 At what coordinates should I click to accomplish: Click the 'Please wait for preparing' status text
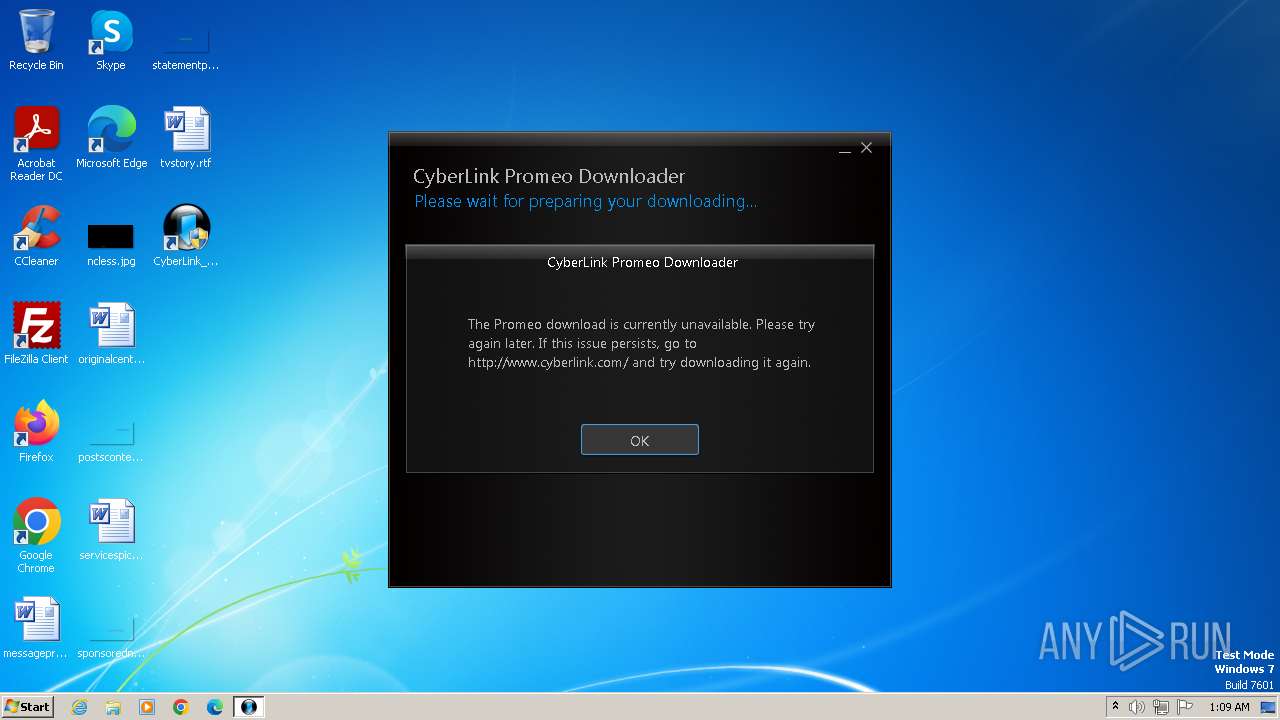(x=586, y=201)
